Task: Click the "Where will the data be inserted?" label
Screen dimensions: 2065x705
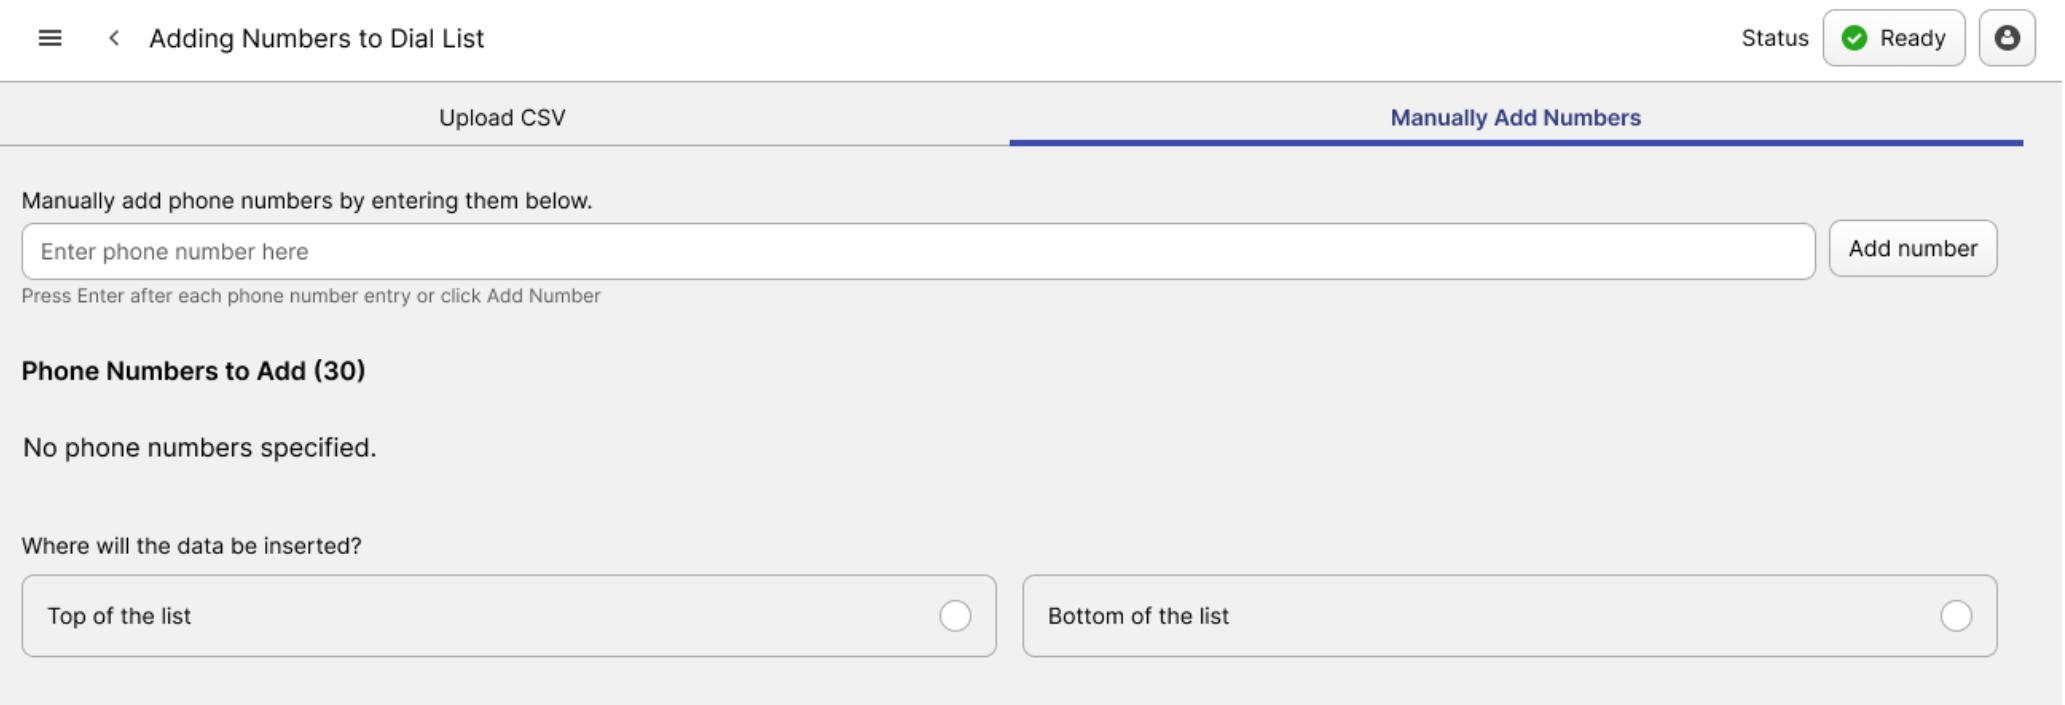Action: tap(191, 546)
